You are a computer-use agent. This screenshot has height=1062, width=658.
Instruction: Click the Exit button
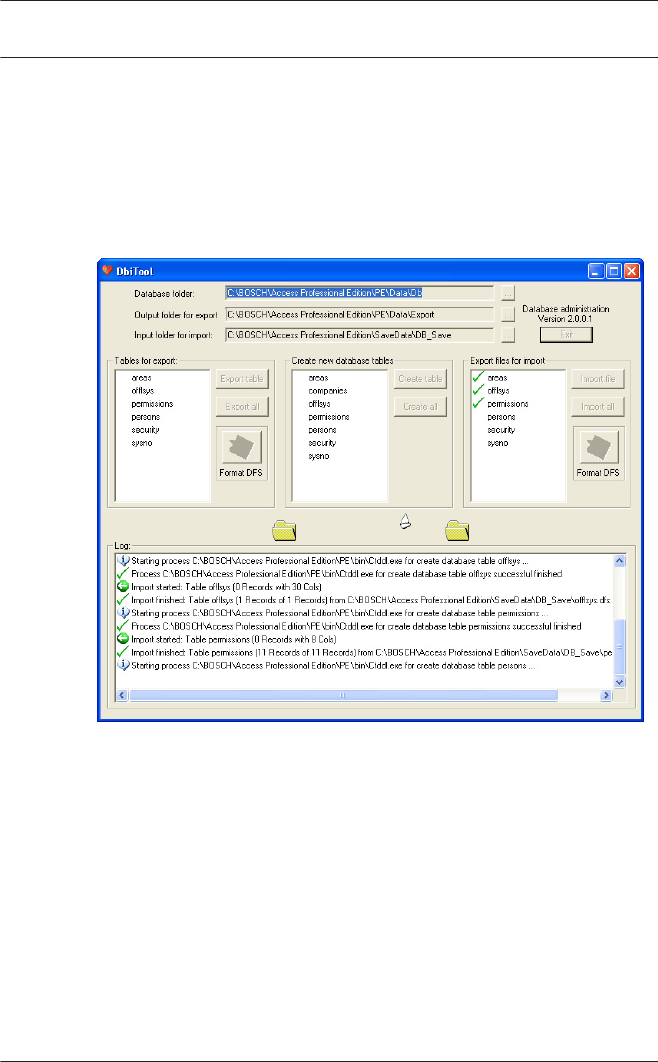(566, 335)
